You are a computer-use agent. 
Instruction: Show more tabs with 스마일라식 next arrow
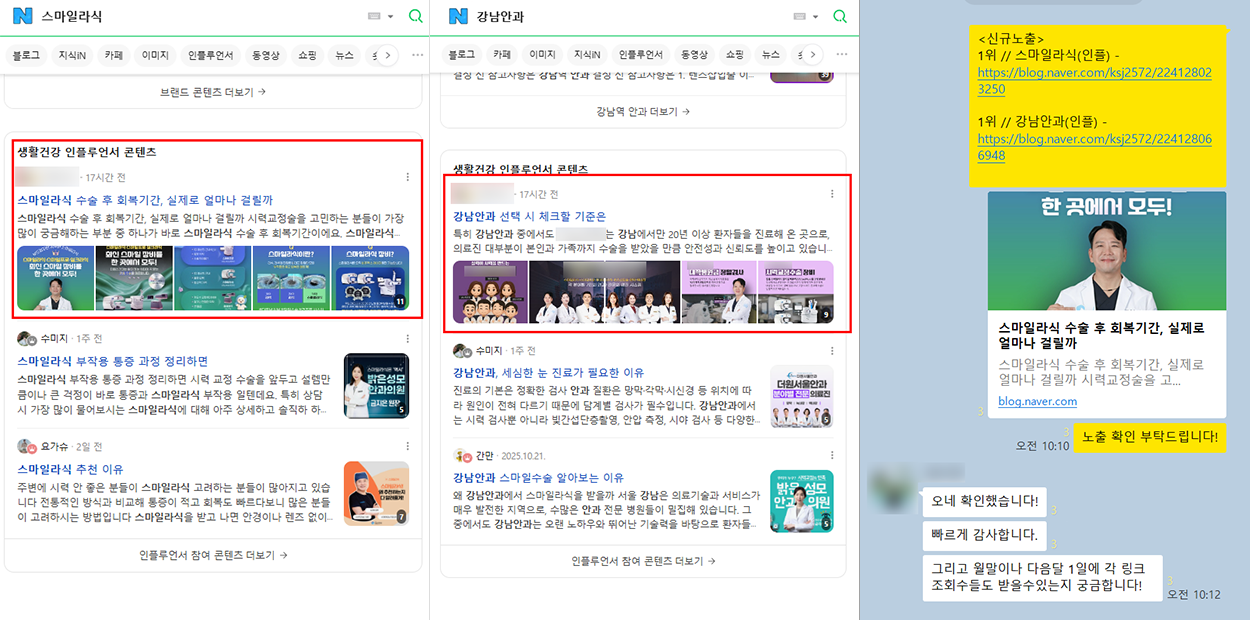click(388, 55)
